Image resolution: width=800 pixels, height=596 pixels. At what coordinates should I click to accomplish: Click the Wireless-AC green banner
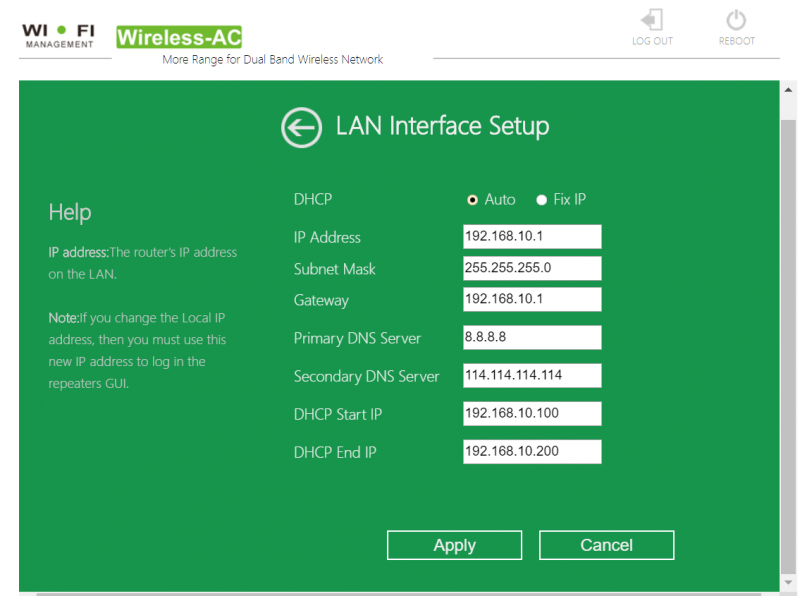pyautogui.click(x=179, y=37)
